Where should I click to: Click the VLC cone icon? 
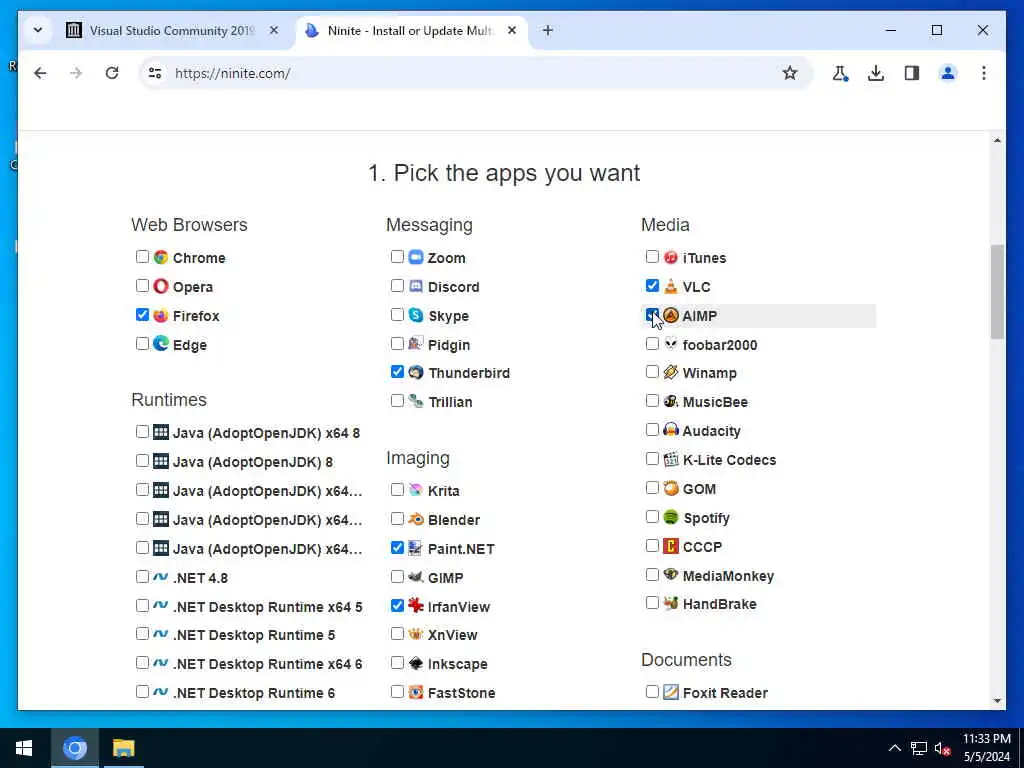click(x=671, y=286)
